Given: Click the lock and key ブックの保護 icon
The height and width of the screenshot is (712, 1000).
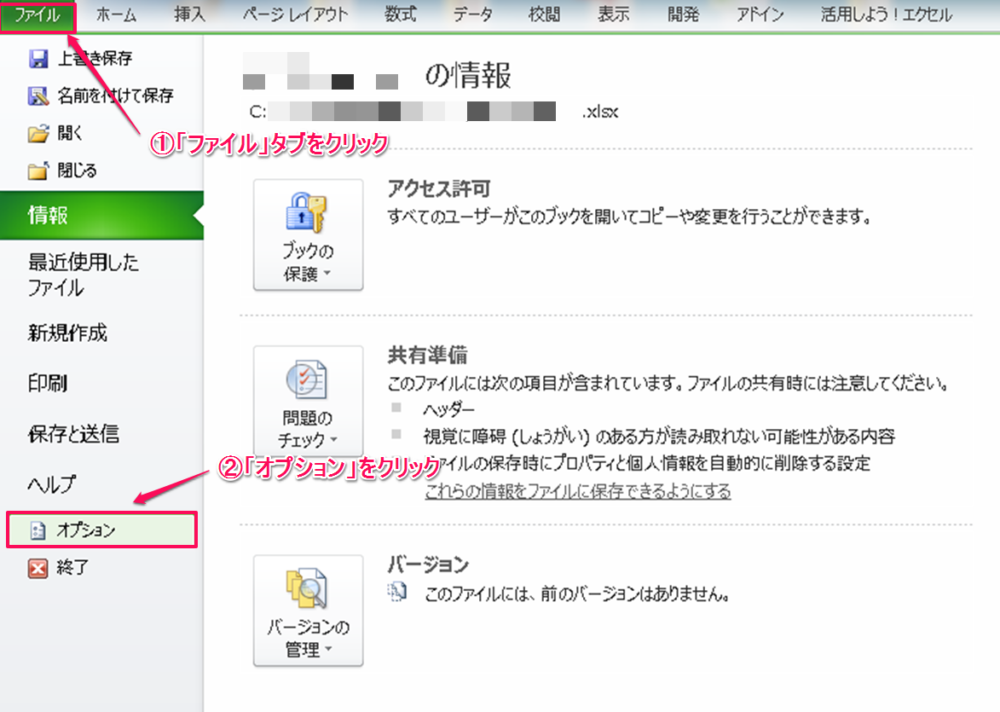Looking at the screenshot, I should pyautogui.click(x=308, y=212).
